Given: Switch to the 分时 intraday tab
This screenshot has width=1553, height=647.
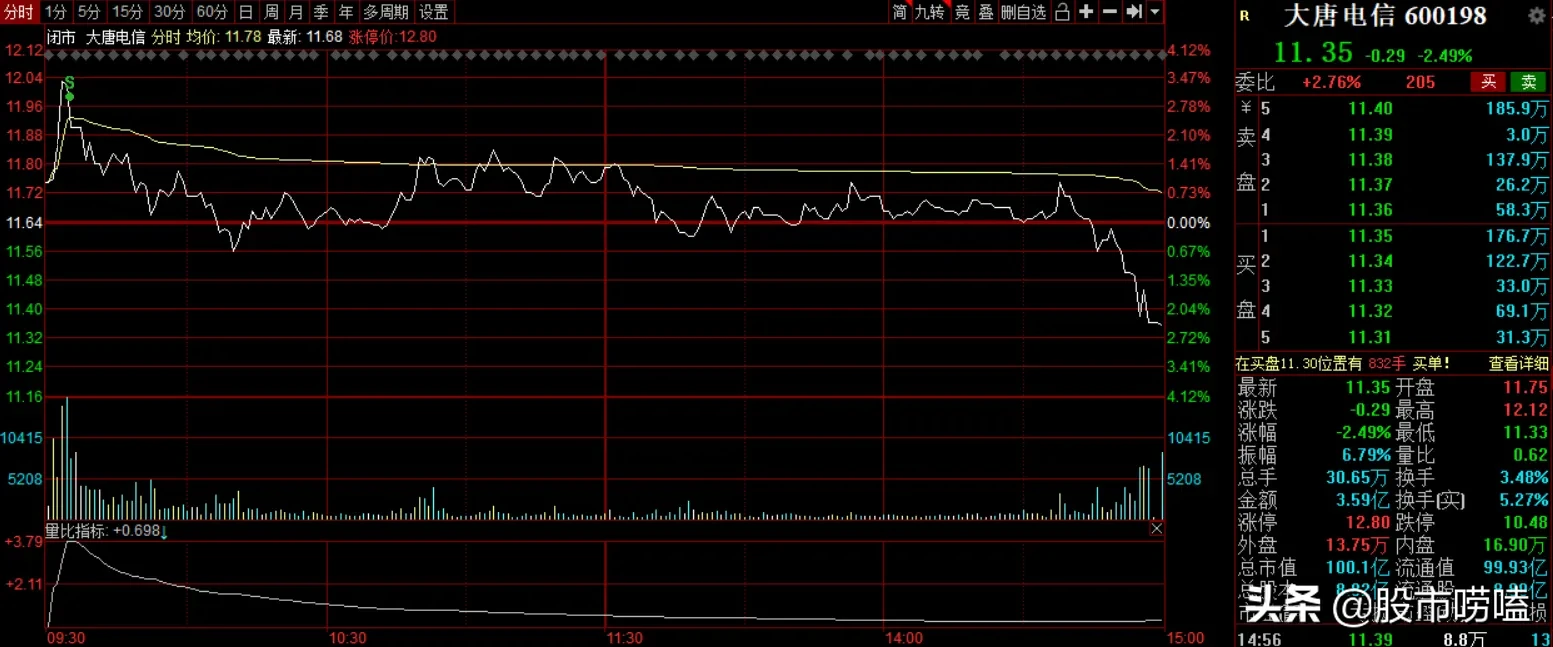Looking at the screenshot, I should point(20,12).
